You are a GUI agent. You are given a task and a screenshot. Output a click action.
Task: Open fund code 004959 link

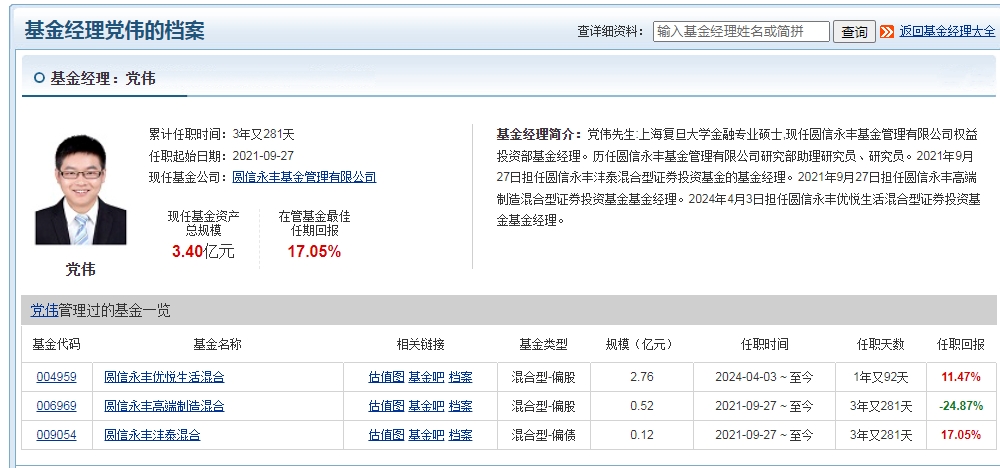tap(56, 377)
